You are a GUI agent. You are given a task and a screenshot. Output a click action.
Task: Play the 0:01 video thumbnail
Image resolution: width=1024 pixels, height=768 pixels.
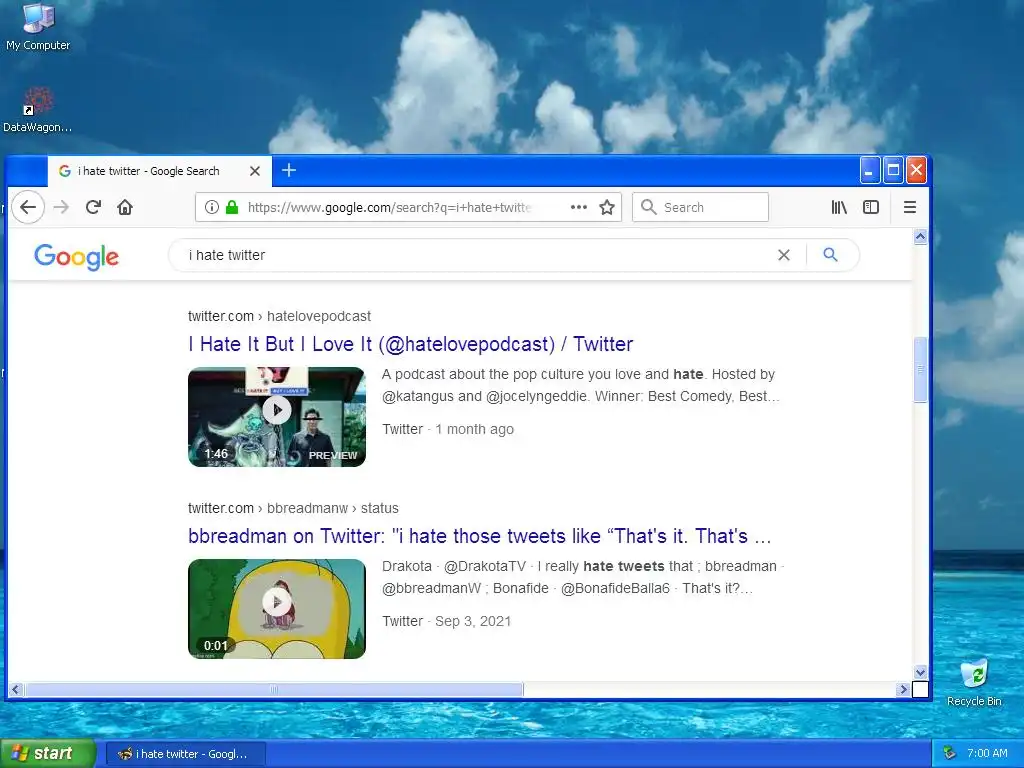277,609
